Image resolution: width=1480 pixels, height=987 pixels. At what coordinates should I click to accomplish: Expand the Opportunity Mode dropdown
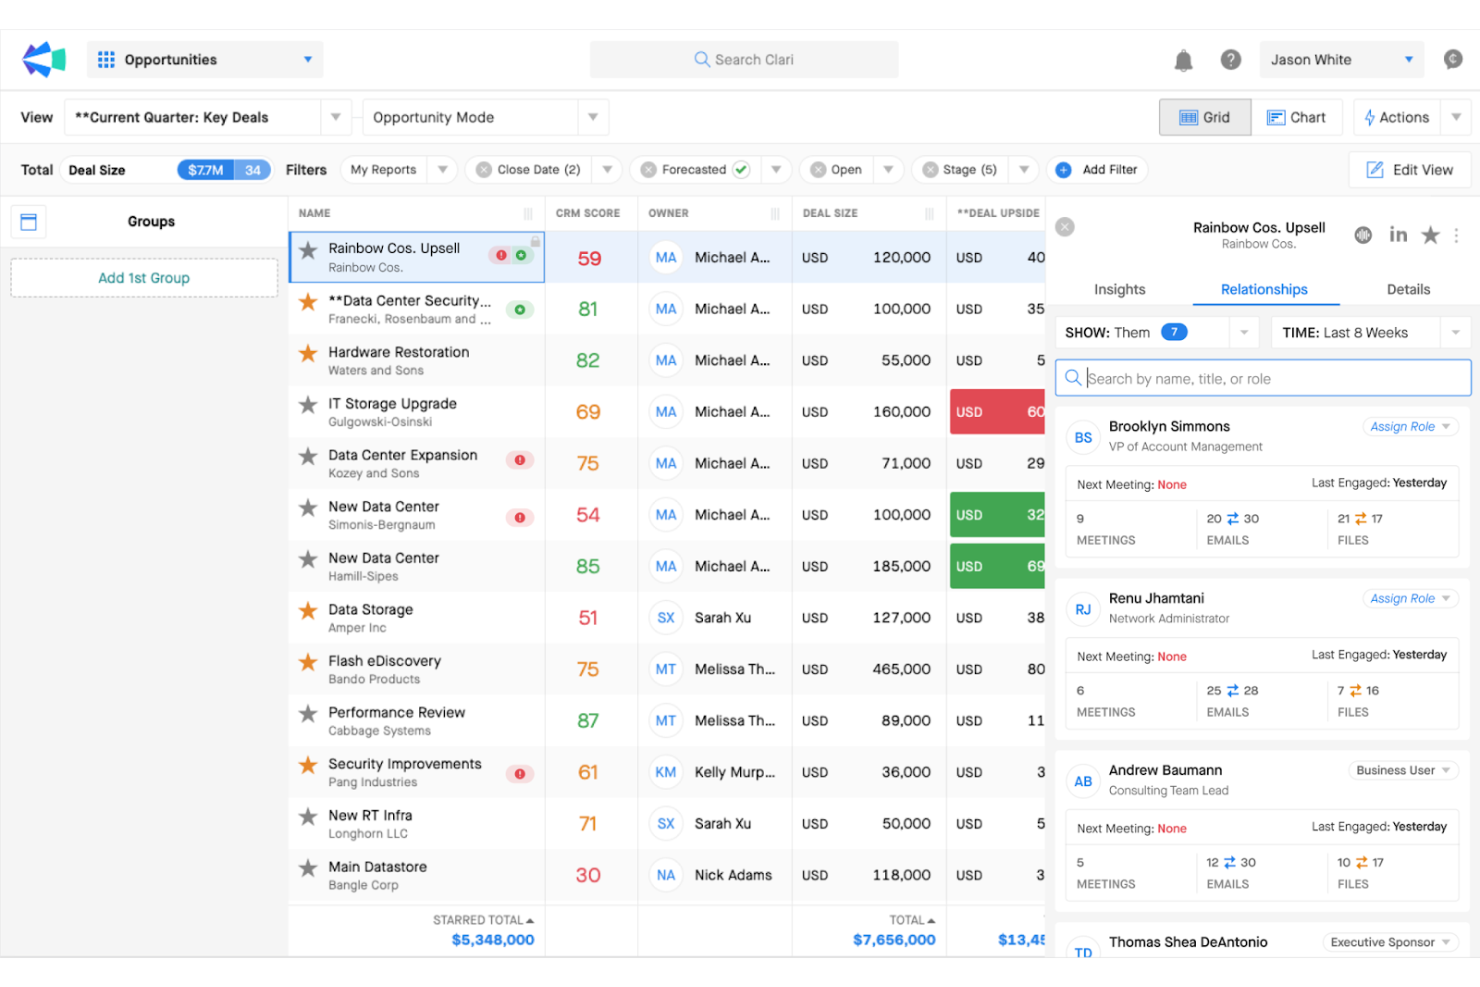593,117
